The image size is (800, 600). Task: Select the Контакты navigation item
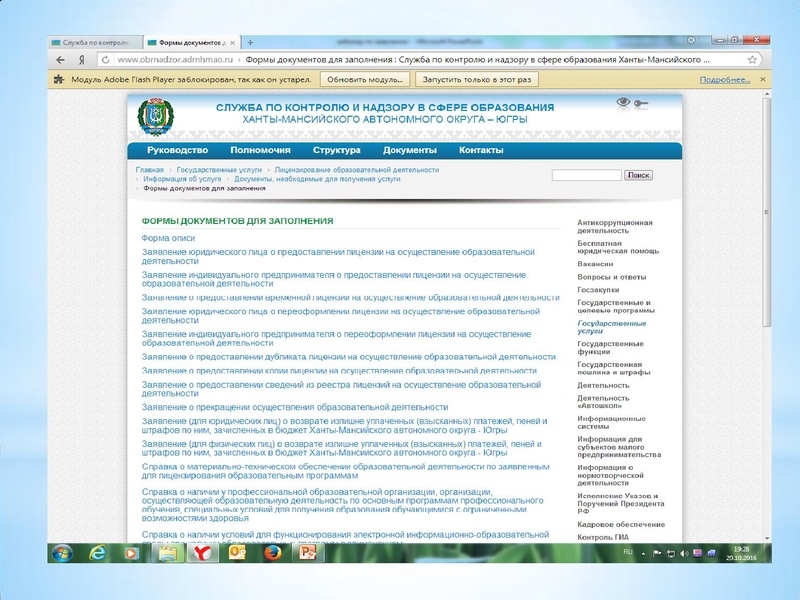point(481,151)
